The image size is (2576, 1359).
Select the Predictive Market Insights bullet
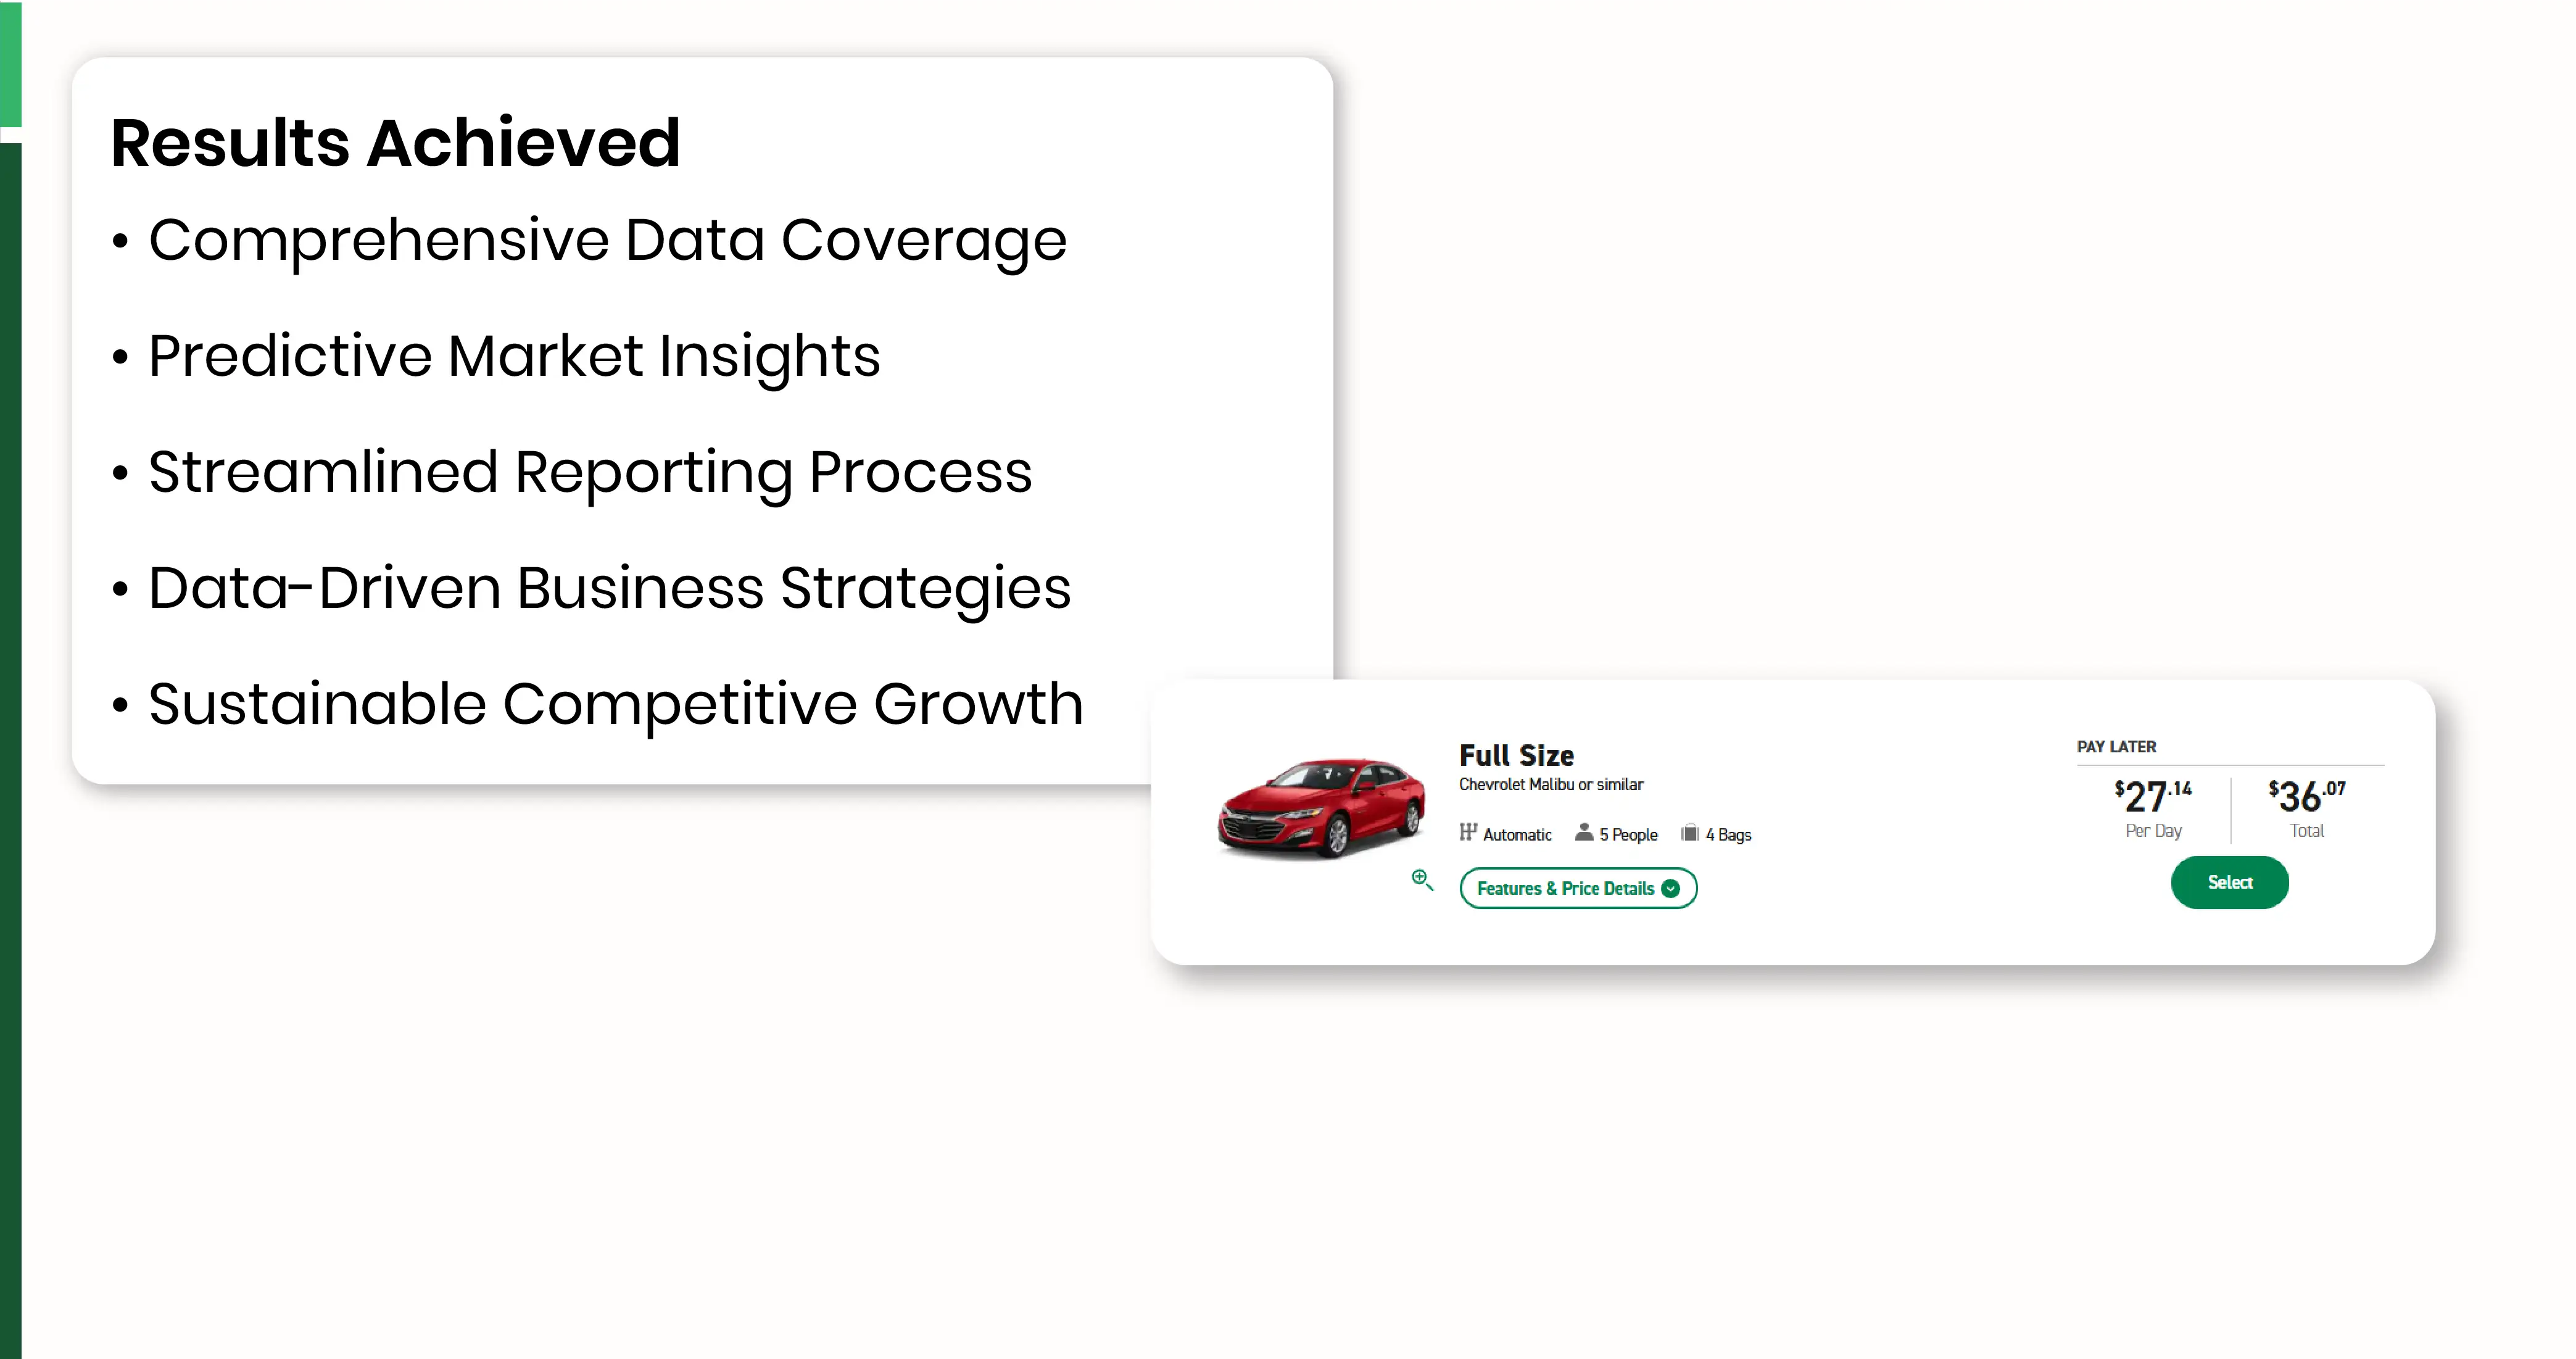coord(514,357)
